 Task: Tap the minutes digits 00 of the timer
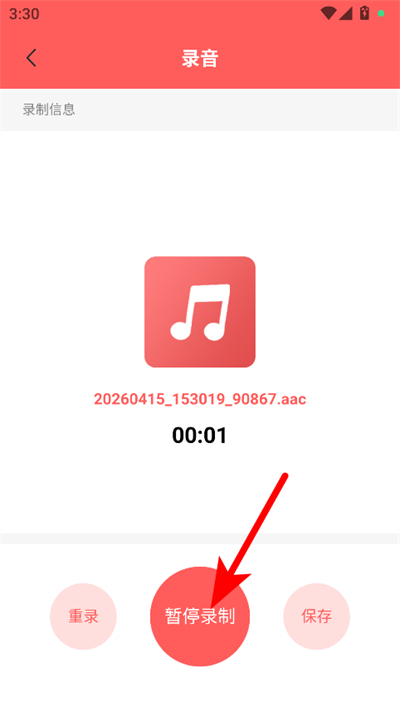(184, 436)
